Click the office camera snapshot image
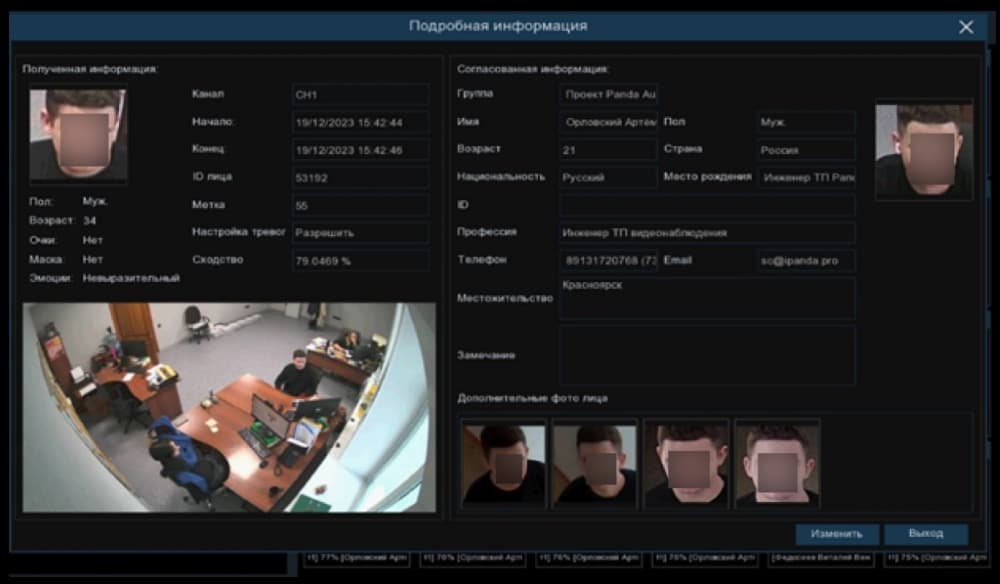The height and width of the screenshot is (584, 1000). pos(230,407)
